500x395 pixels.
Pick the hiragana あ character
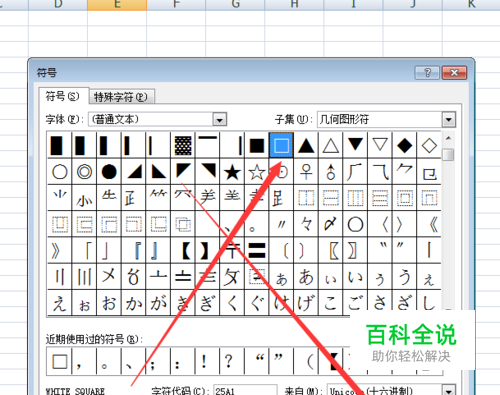click(306, 277)
